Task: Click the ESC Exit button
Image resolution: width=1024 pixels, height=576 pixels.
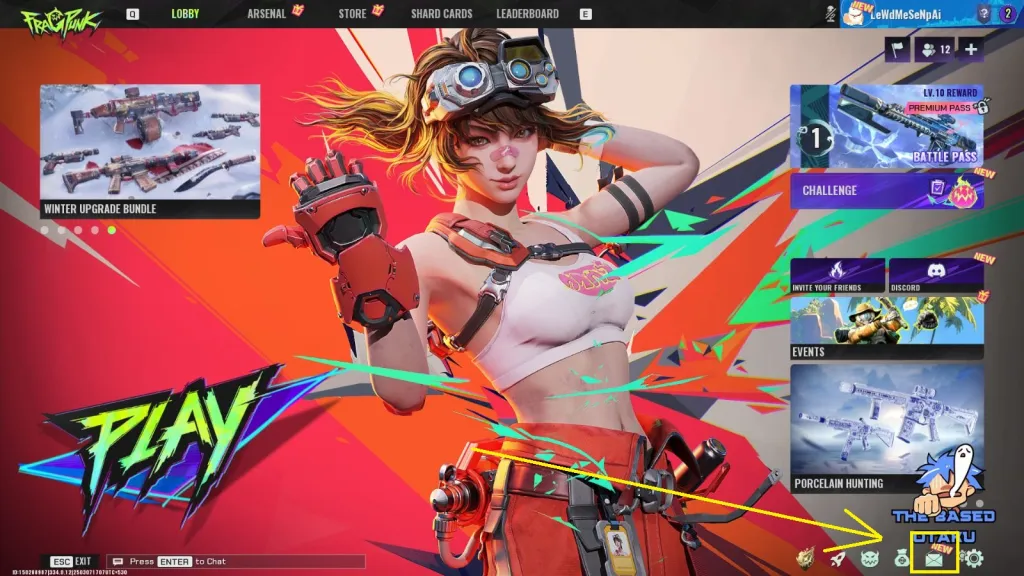Action: 71,562
